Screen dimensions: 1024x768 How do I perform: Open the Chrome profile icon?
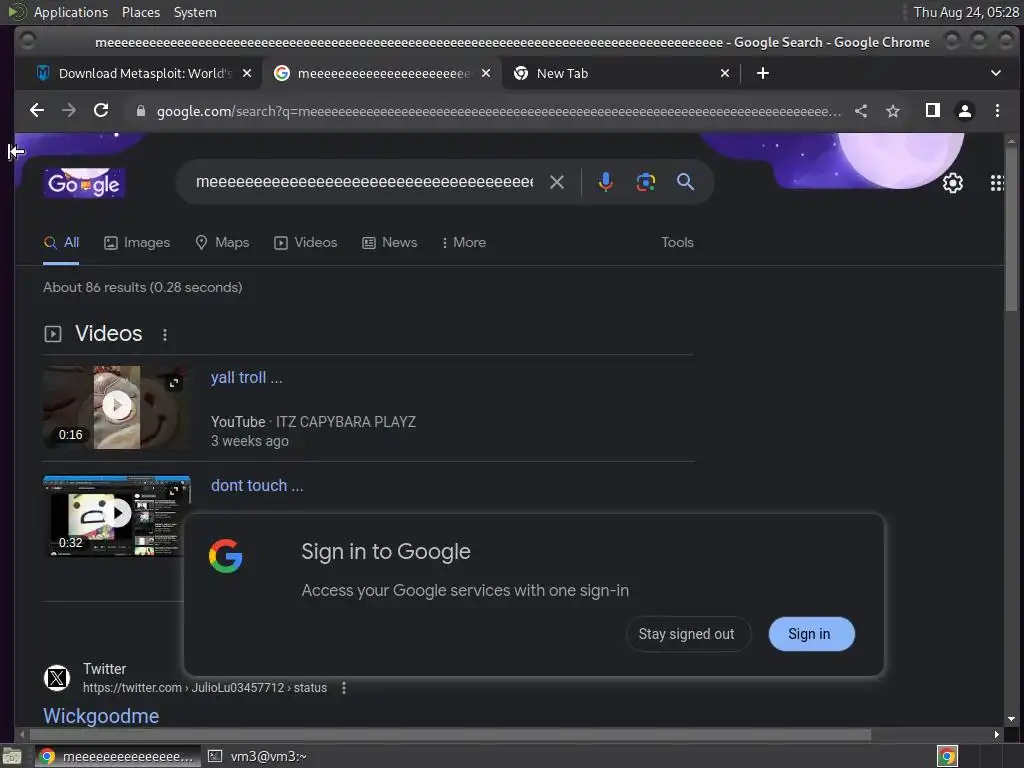(x=965, y=111)
